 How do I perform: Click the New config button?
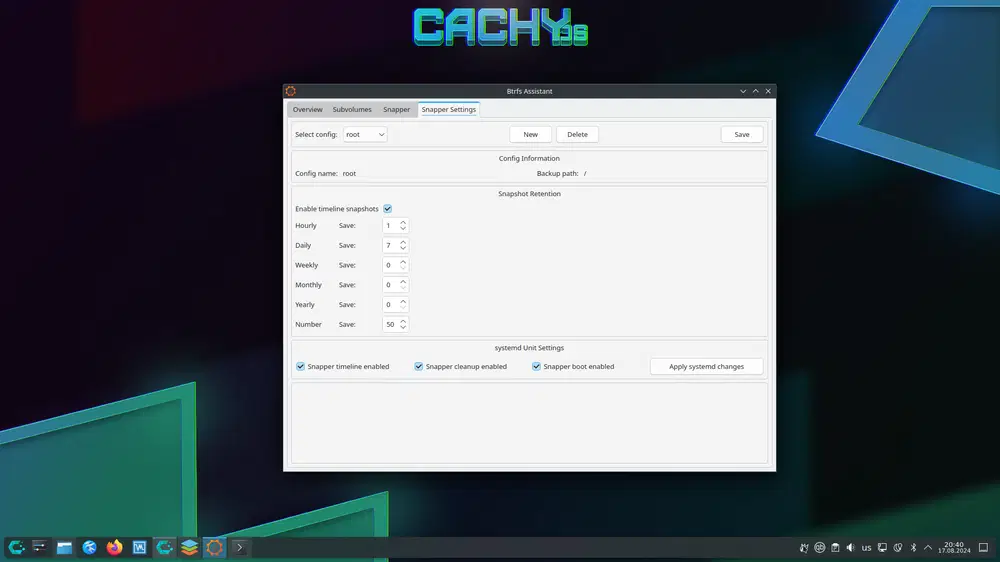click(x=531, y=135)
